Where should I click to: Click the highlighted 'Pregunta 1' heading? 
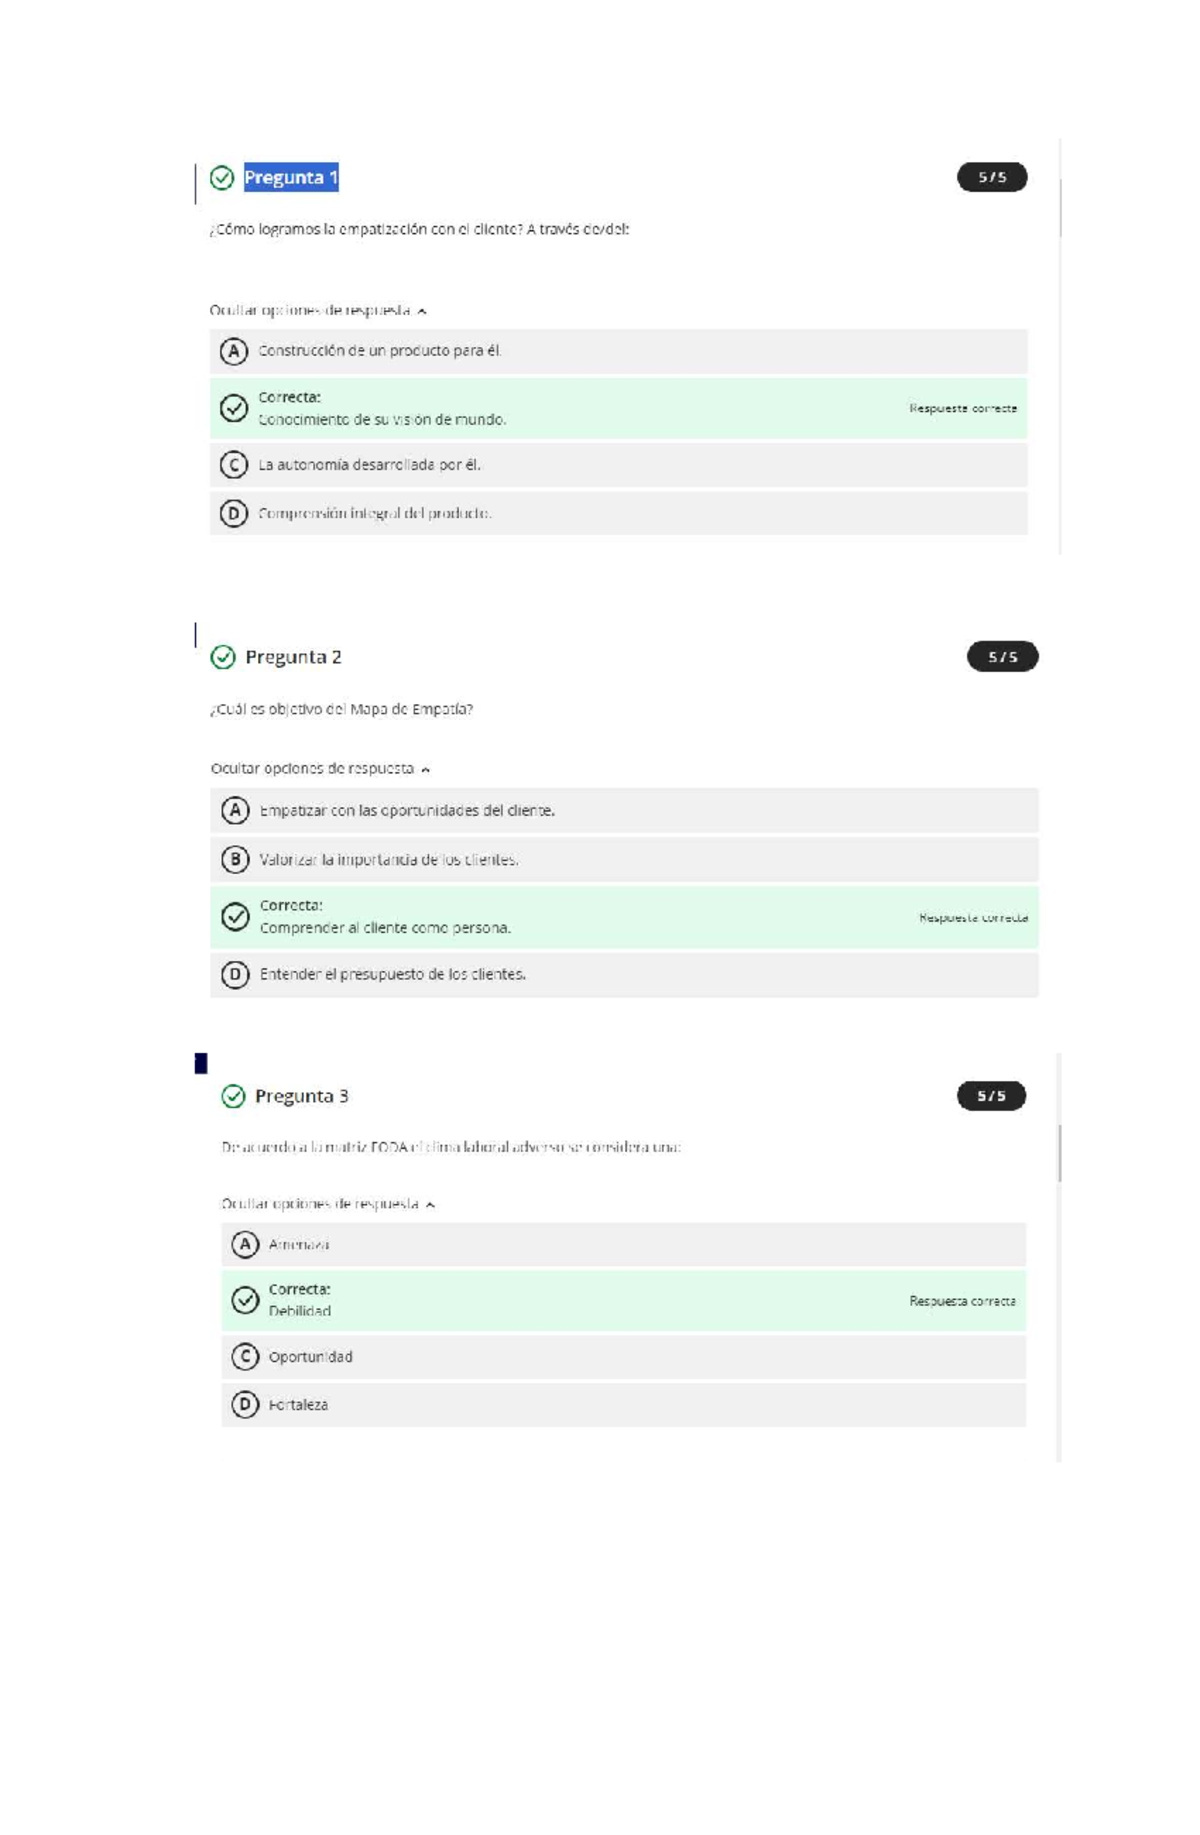coord(291,178)
